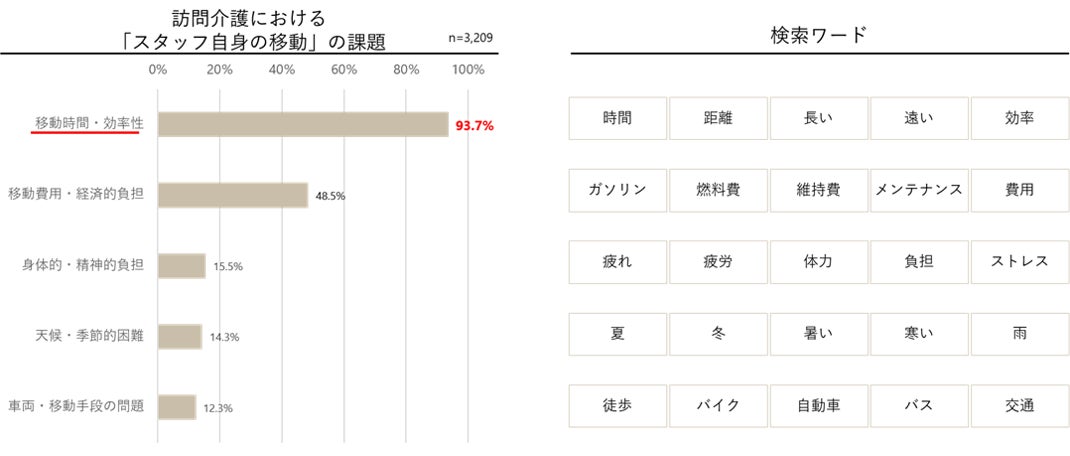Select the underlined 移動時間・効率性 label
Screen dimensions: 1070x456
pyautogui.click(x=89, y=124)
